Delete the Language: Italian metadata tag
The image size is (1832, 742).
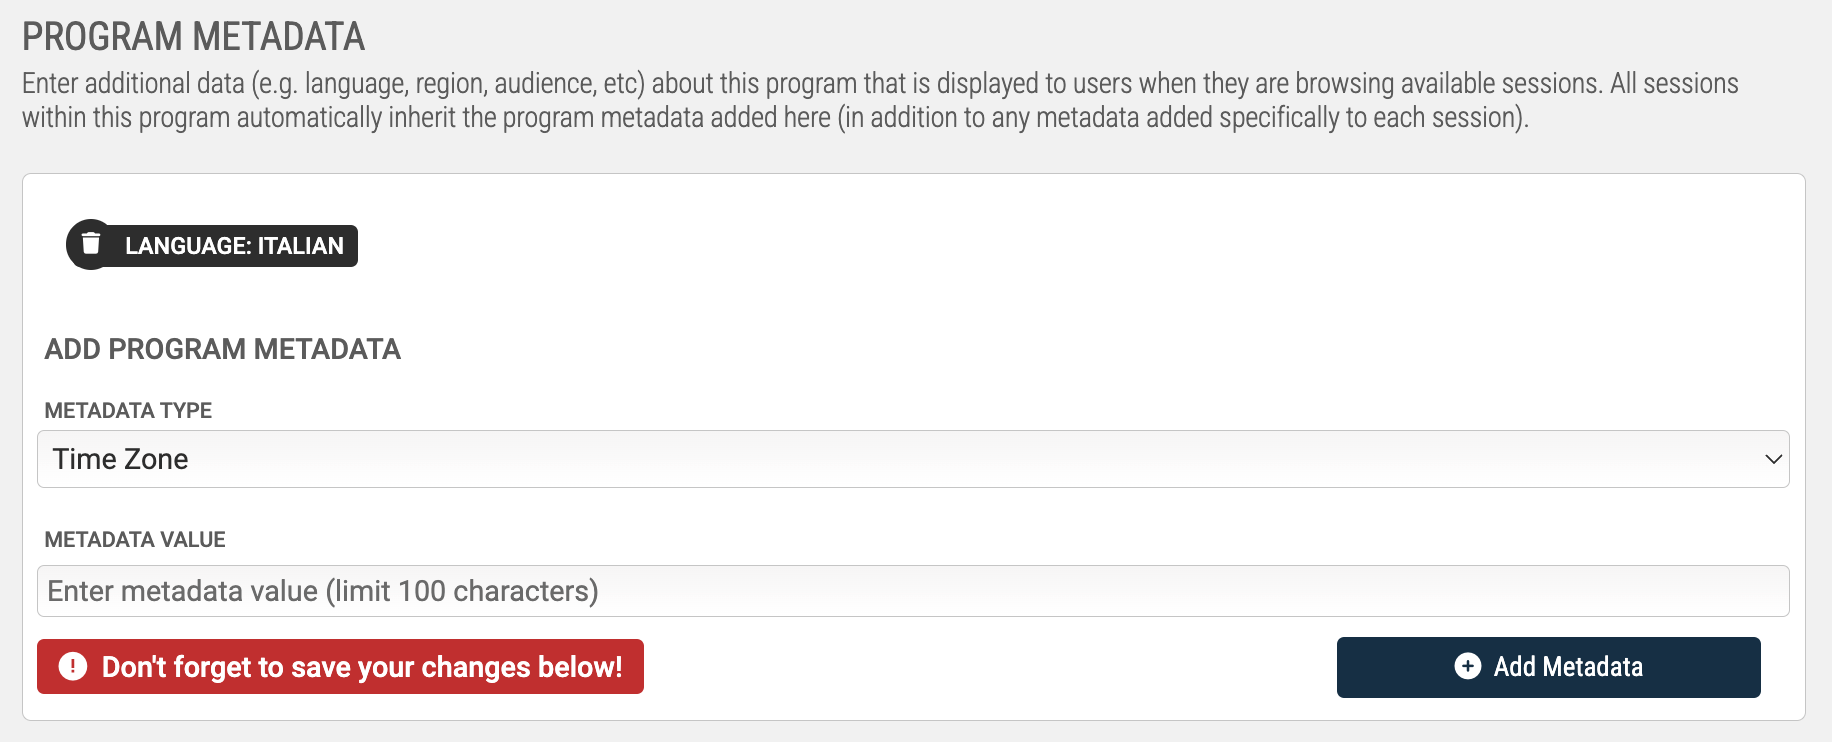click(91, 244)
